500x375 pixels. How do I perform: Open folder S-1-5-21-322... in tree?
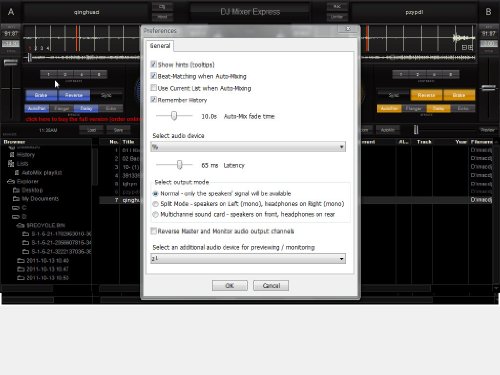click(x=61, y=252)
